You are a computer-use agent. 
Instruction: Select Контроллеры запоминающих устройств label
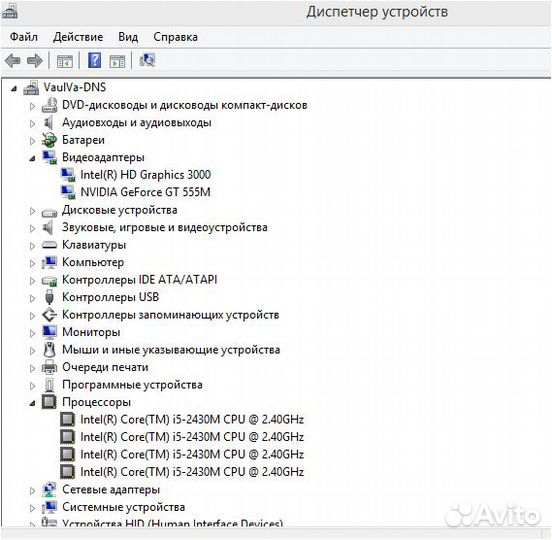coord(171,315)
